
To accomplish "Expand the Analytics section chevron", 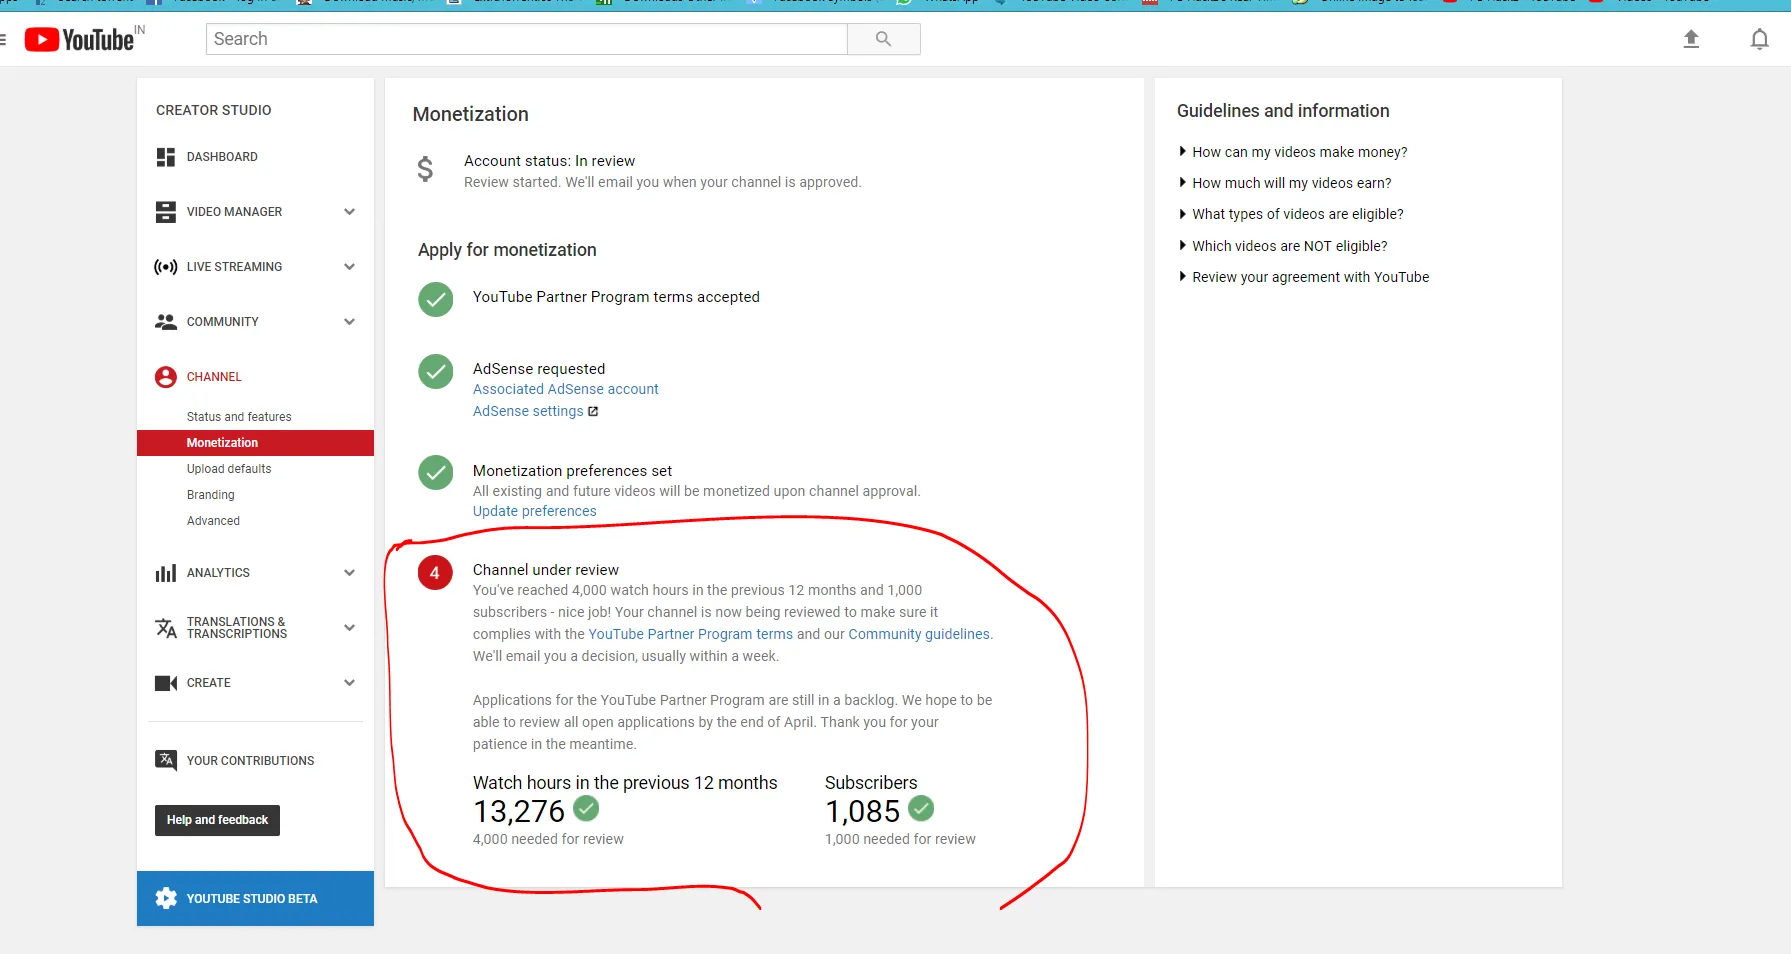I will 349,573.
